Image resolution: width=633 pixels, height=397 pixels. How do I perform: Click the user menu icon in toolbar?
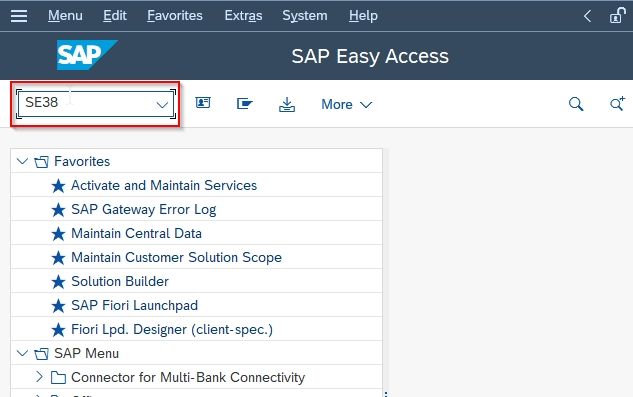(x=203, y=103)
